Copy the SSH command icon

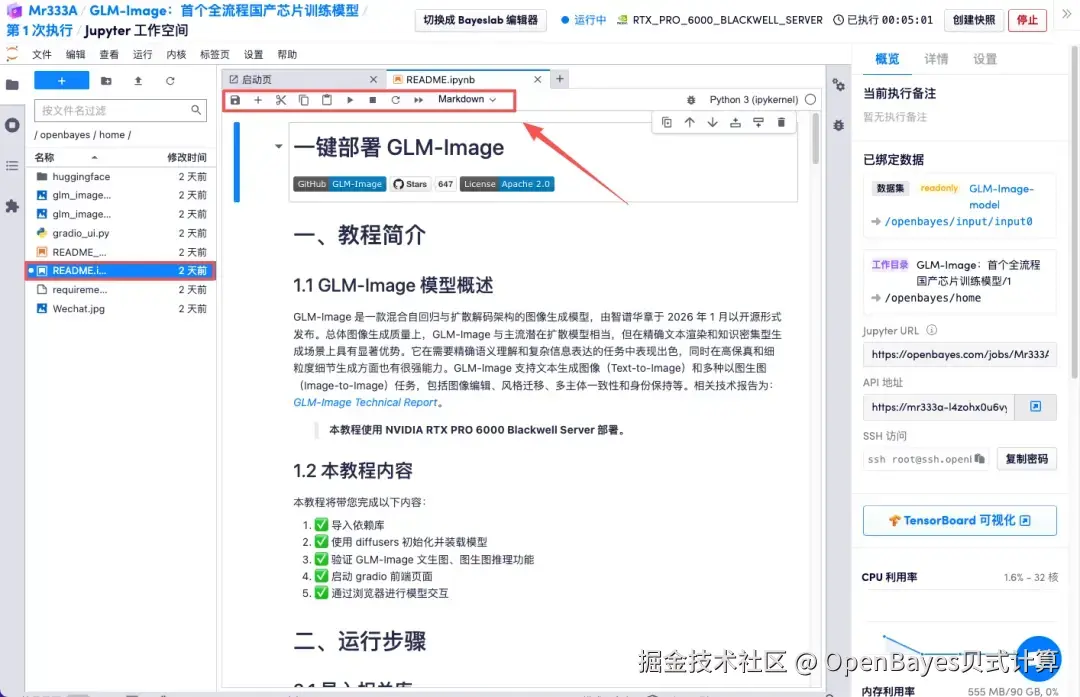pos(979,459)
